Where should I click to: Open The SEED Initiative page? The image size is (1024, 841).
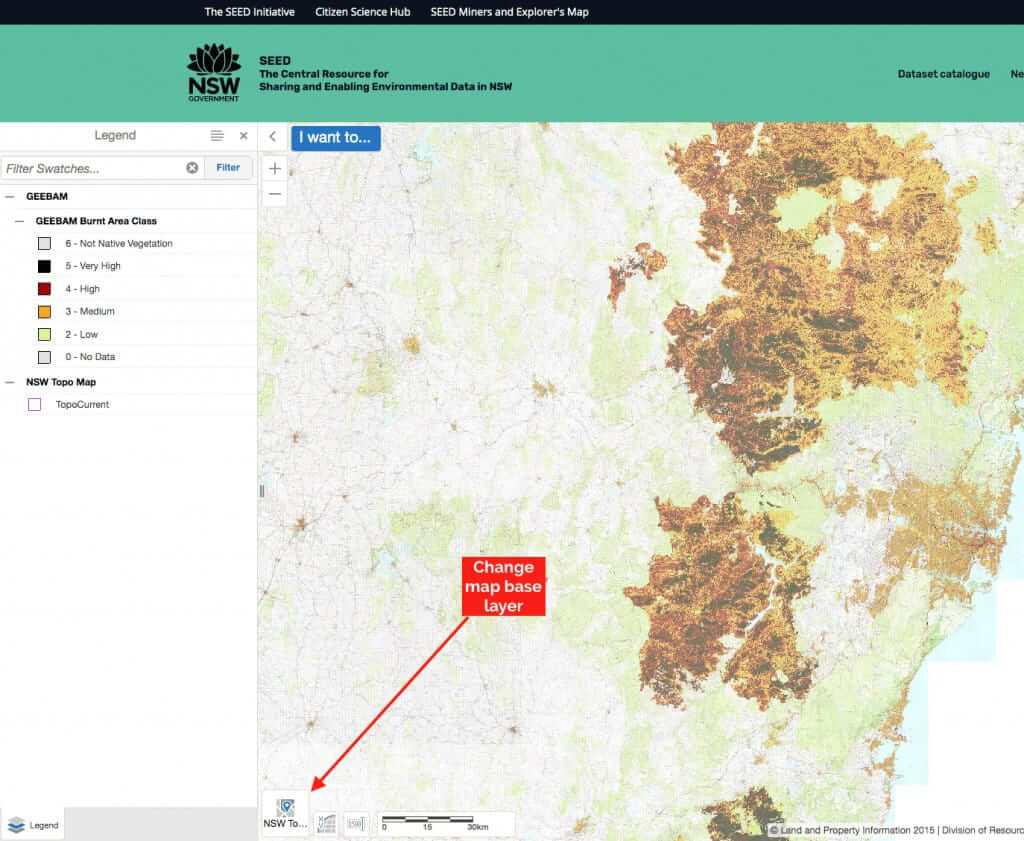coord(249,12)
